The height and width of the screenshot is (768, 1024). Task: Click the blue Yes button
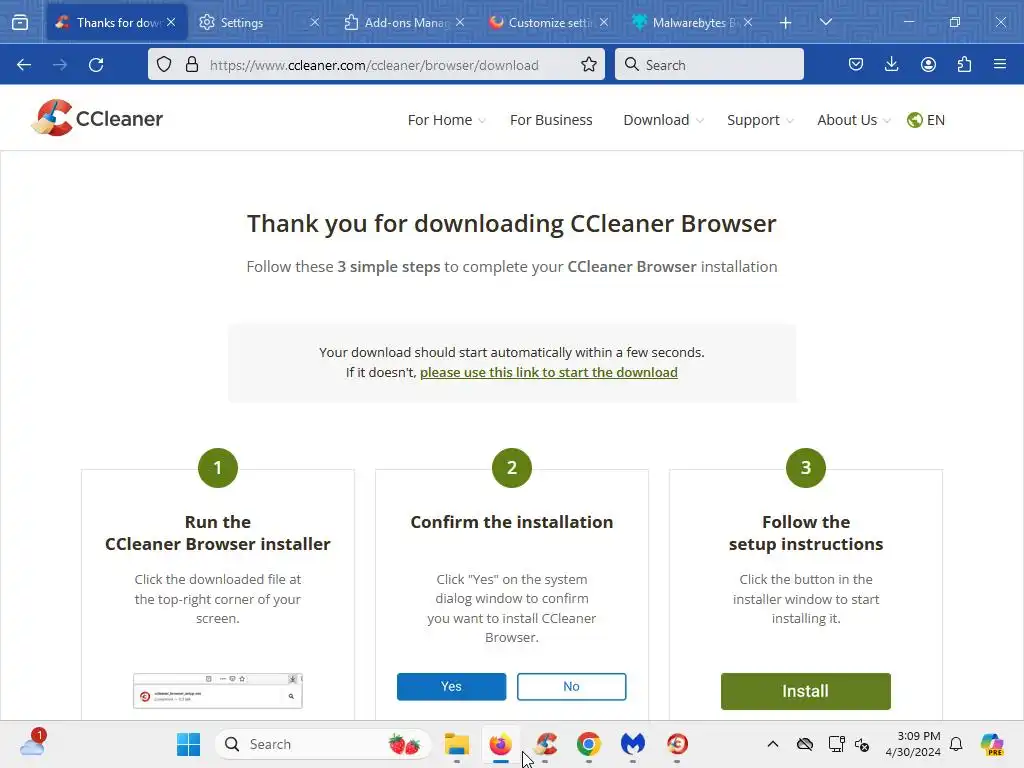point(451,686)
